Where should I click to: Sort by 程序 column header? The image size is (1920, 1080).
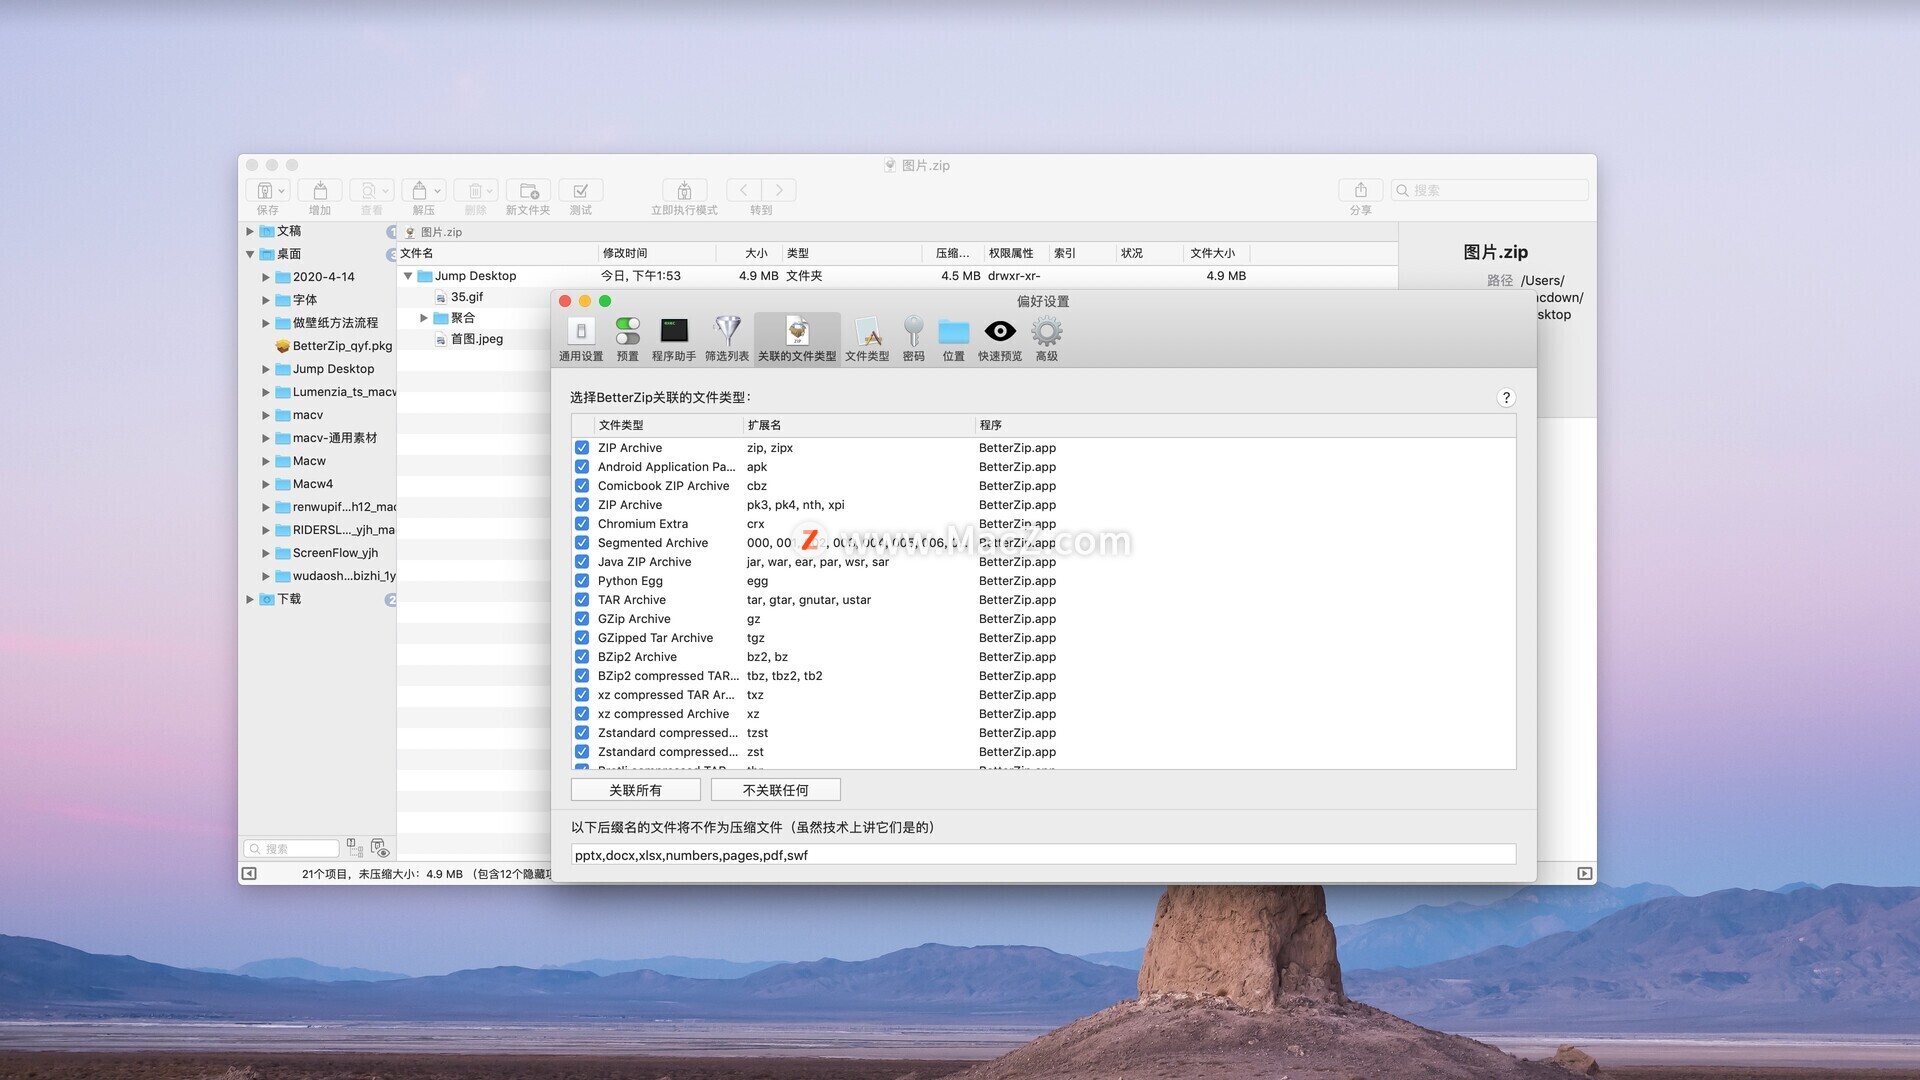pyautogui.click(x=1245, y=425)
